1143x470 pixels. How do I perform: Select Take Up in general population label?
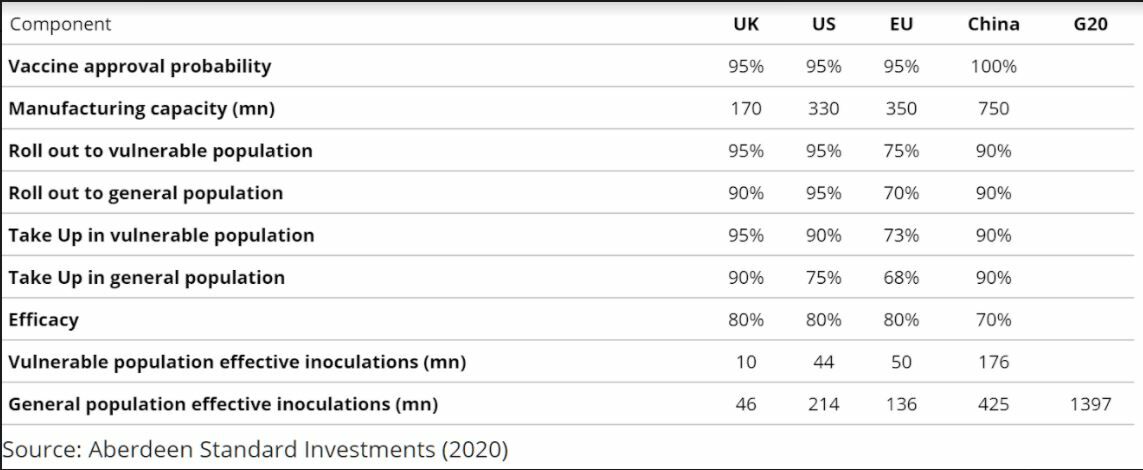tap(146, 277)
